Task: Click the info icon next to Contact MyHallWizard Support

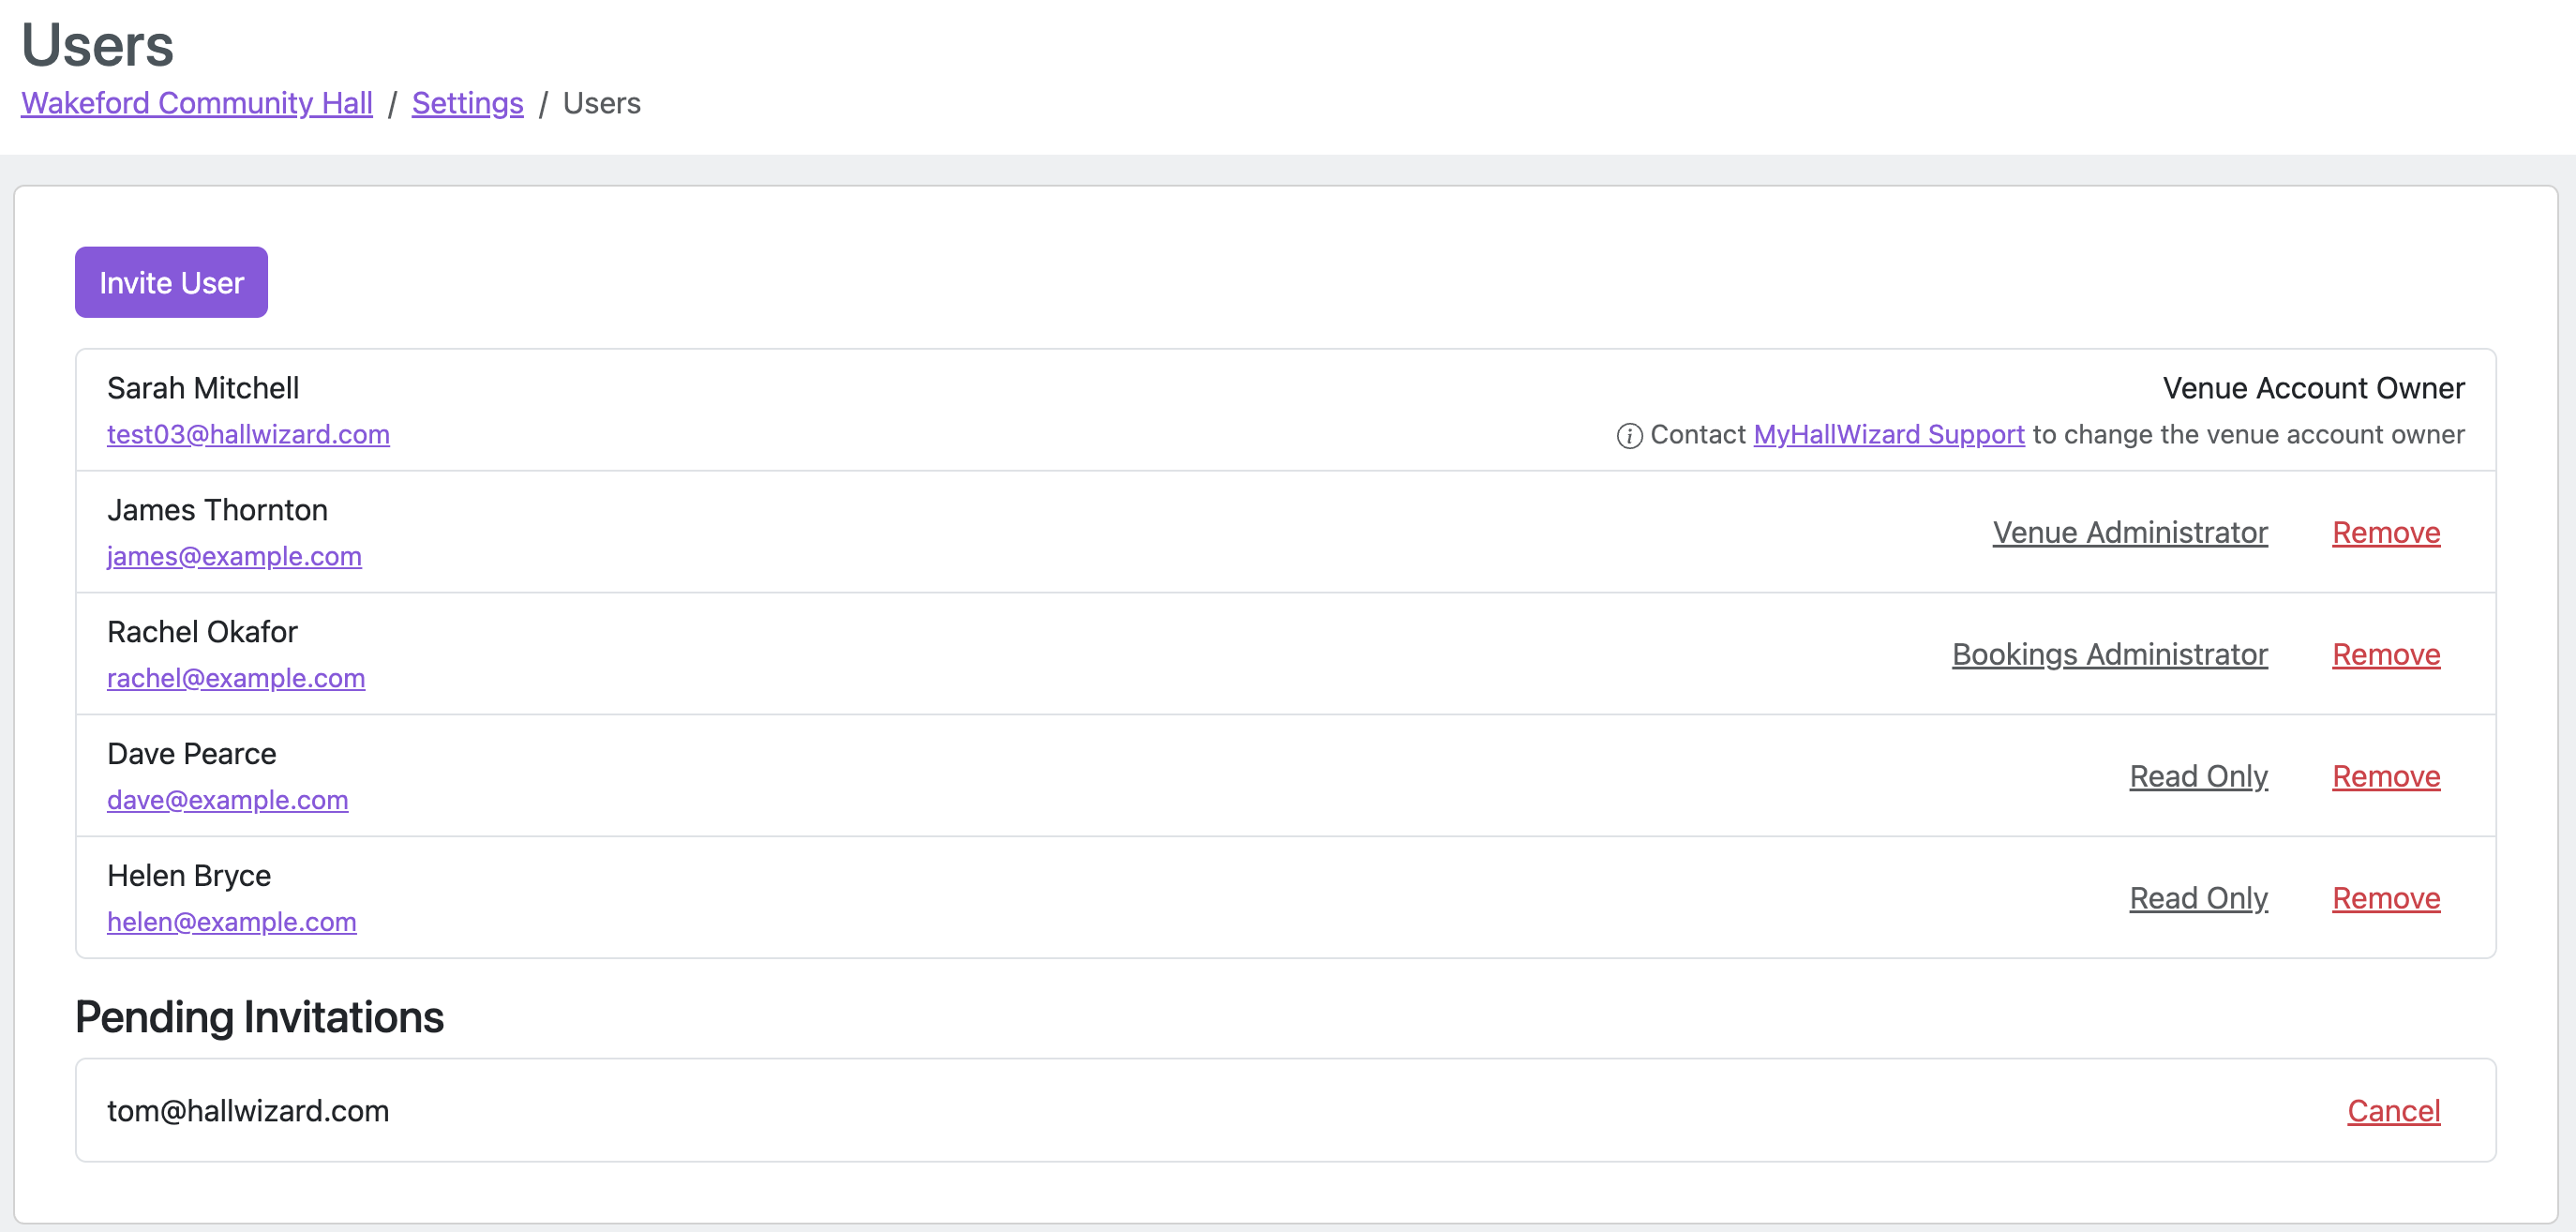Action: click(x=1628, y=435)
